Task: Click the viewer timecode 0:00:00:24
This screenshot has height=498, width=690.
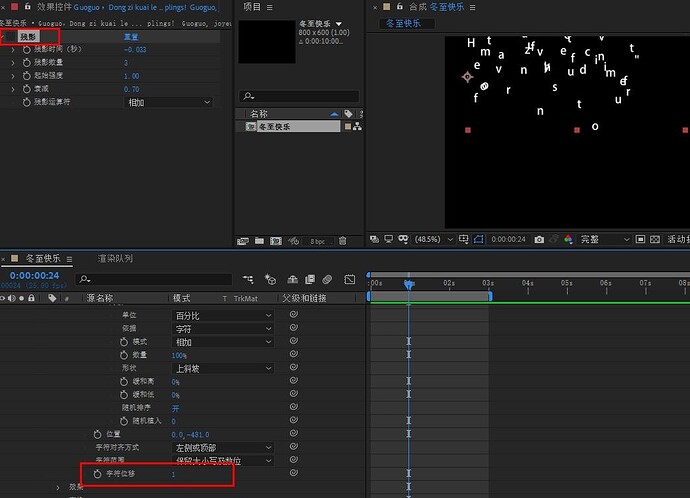Action: [x=508, y=239]
